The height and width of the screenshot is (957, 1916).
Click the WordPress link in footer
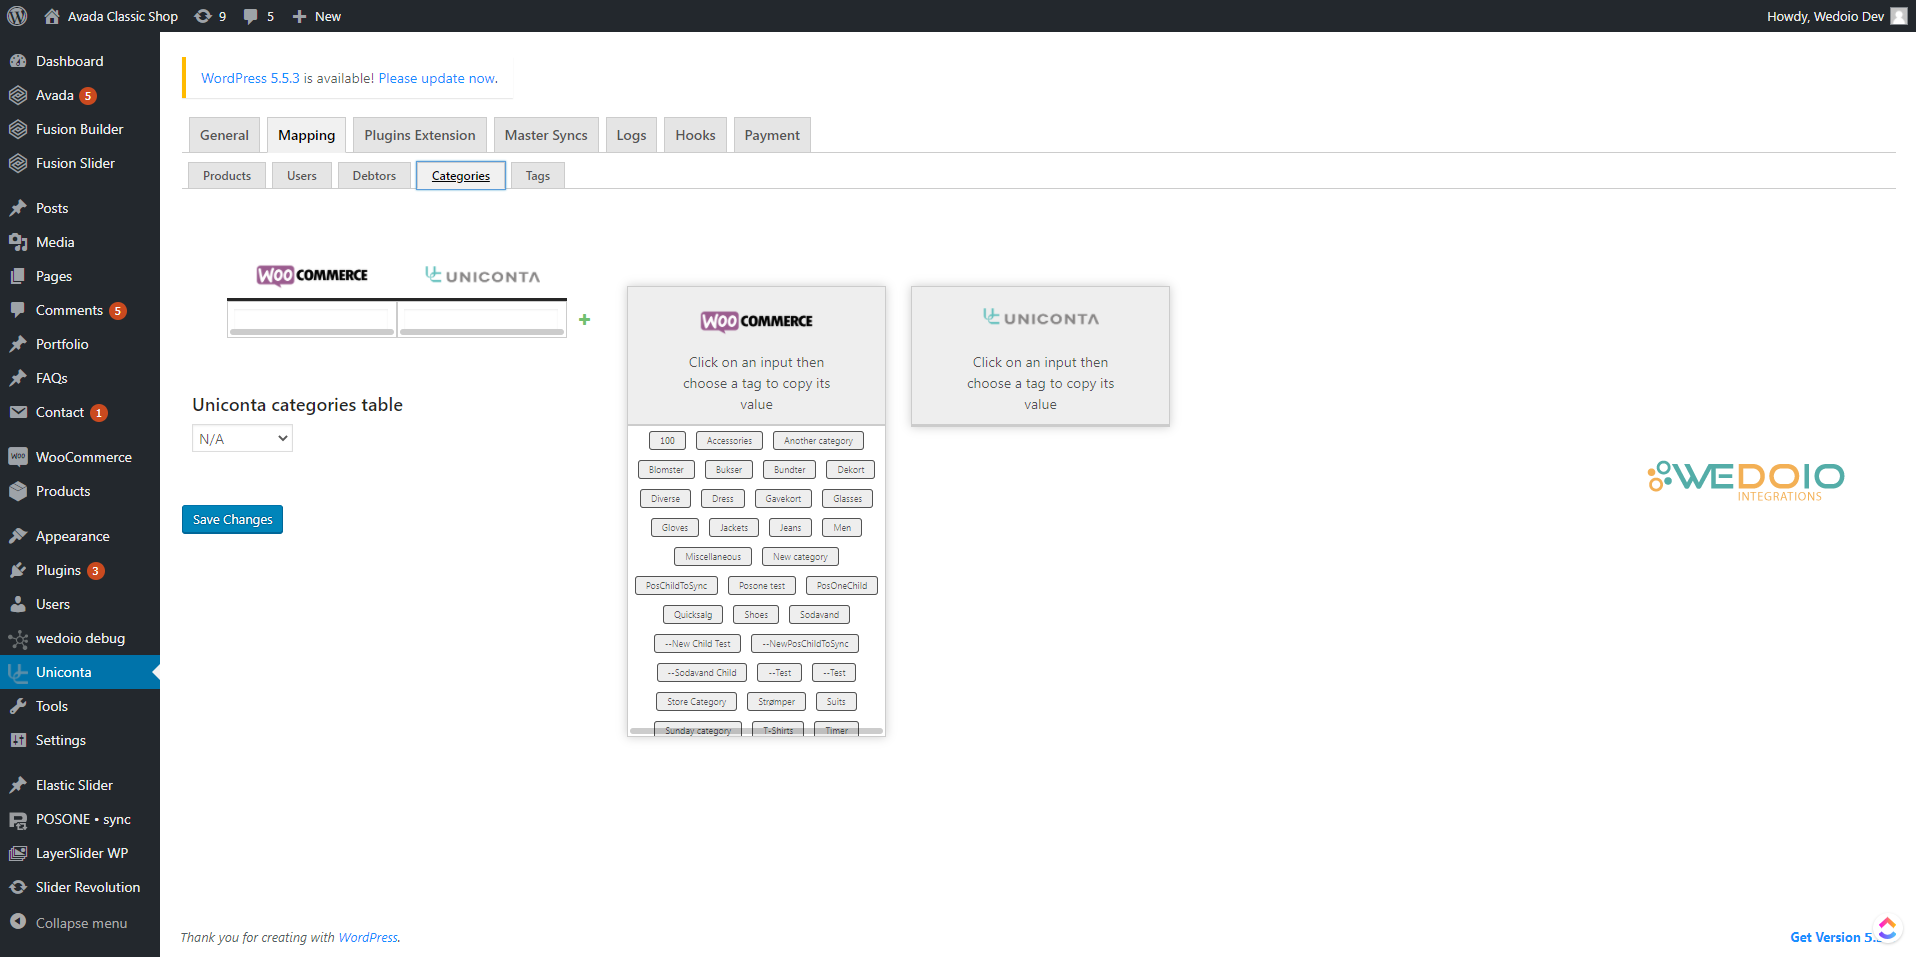click(368, 937)
